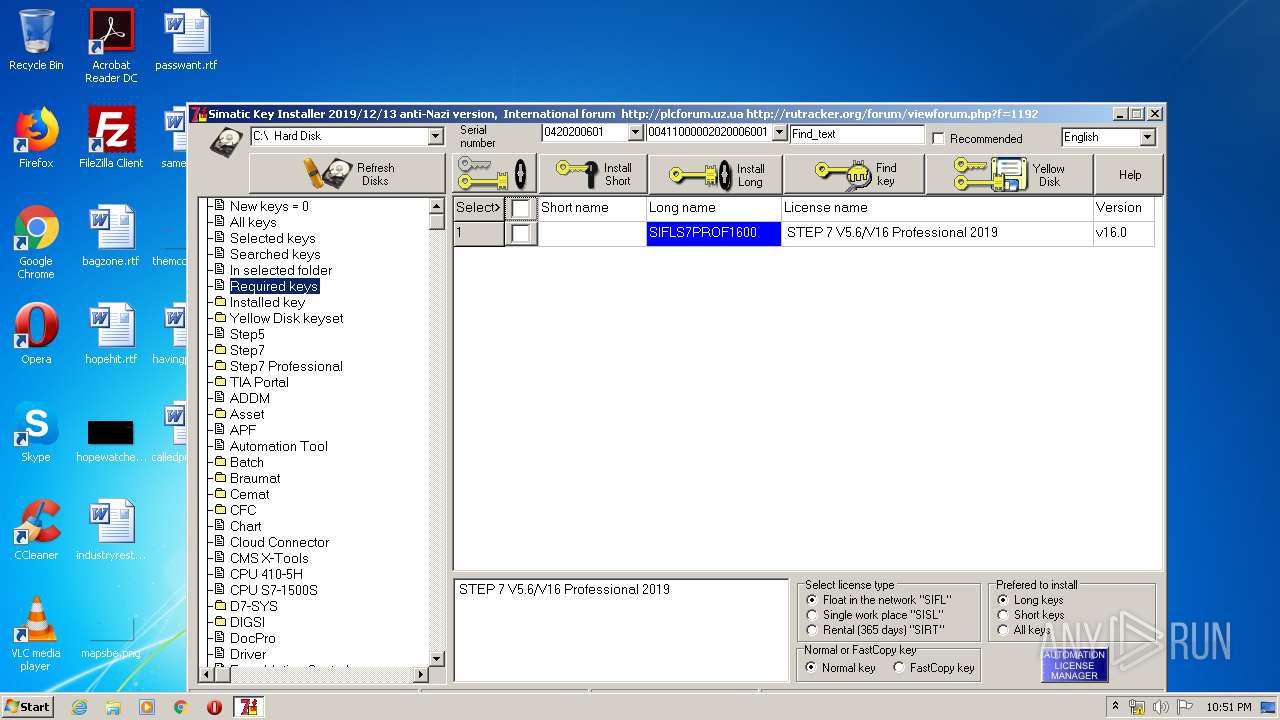The width and height of the screenshot is (1280, 720).
Task: Open the TIA Portal folder
Action: (x=259, y=382)
